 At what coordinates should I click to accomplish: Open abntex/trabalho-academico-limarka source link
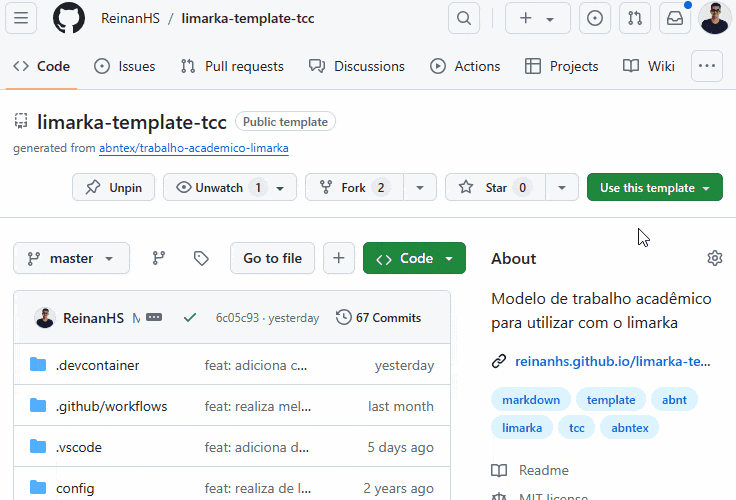194,148
